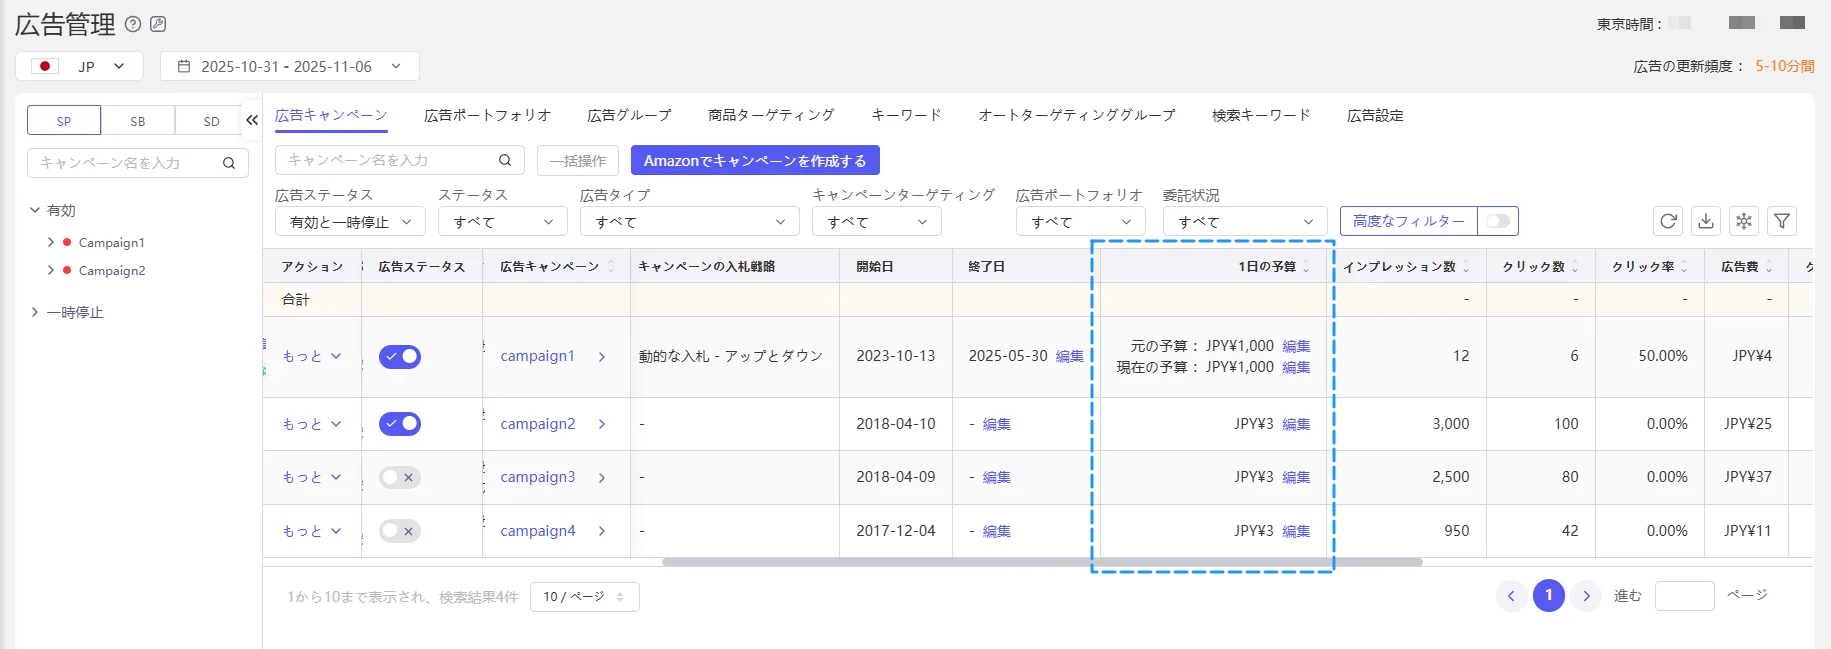Click the Japan flag icon in country selector
This screenshot has width=1831, height=649.
[x=45, y=66]
